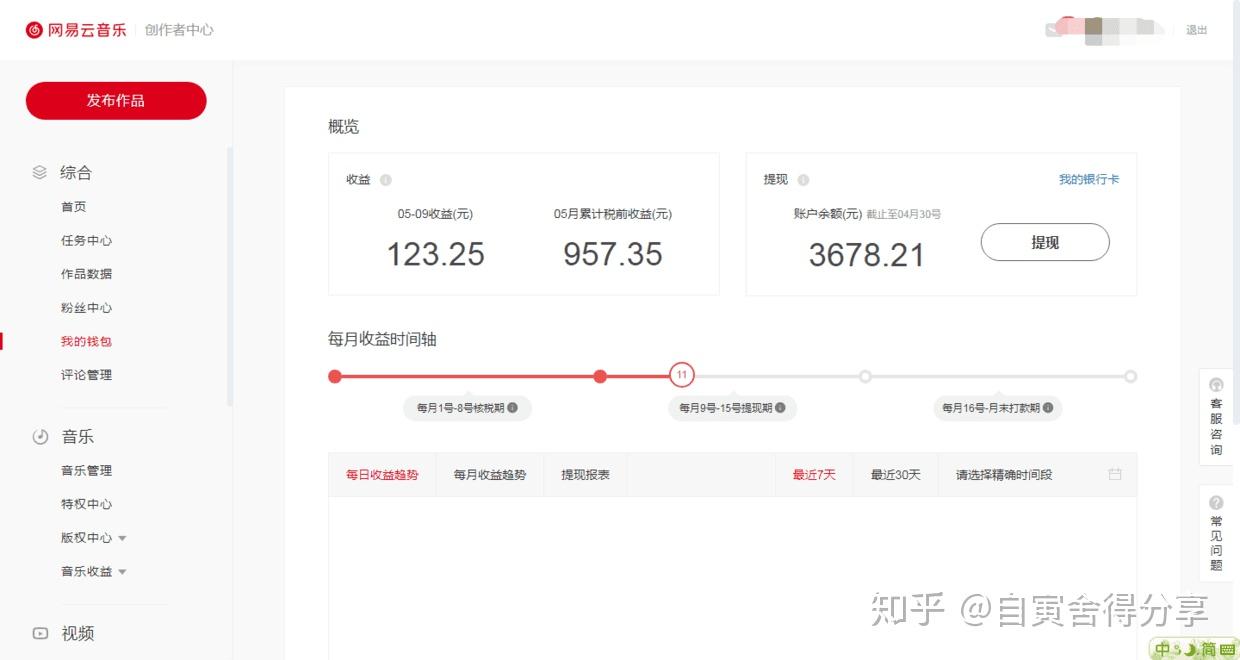Click the 常见问题 side panel button
Image resolution: width=1240 pixels, height=660 pixels.
1216,534
